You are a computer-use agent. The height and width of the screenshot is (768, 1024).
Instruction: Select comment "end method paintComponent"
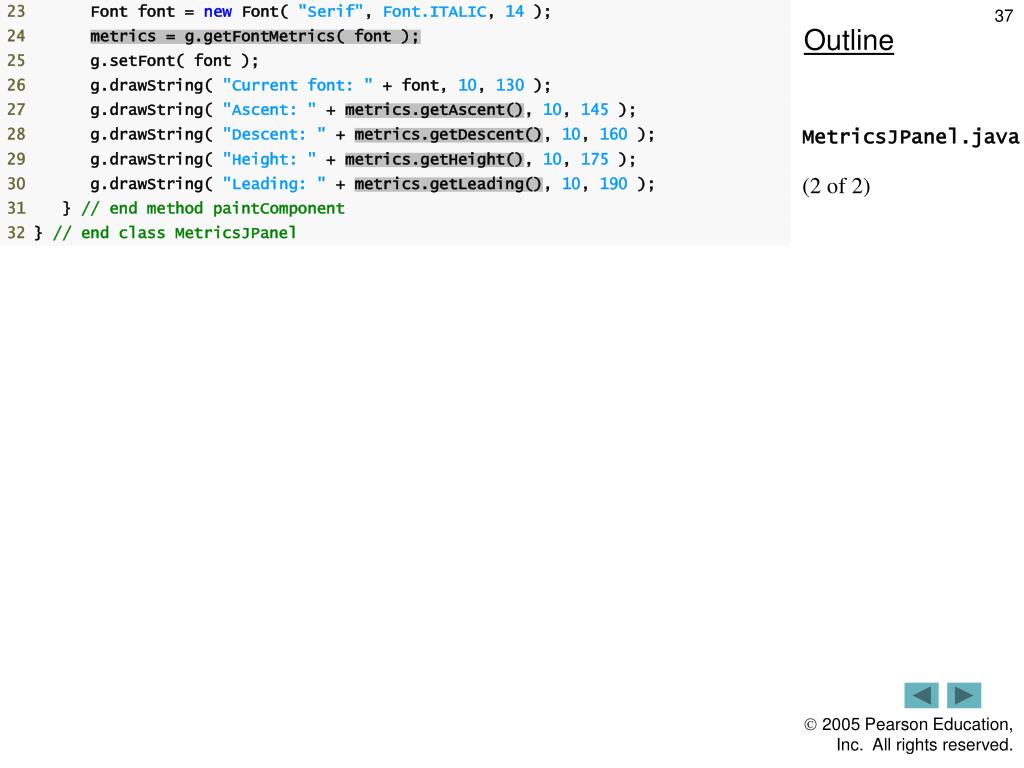click(x=213, y=208)
